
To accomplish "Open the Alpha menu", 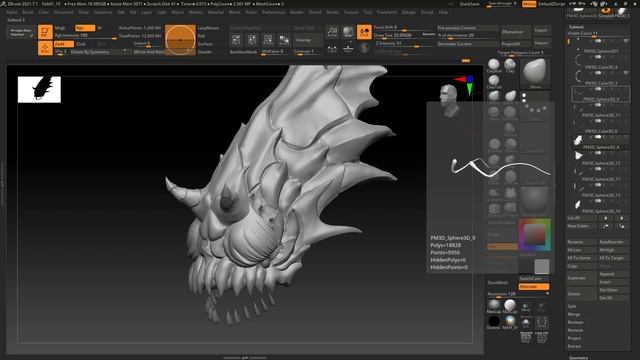I will point(12,12).
